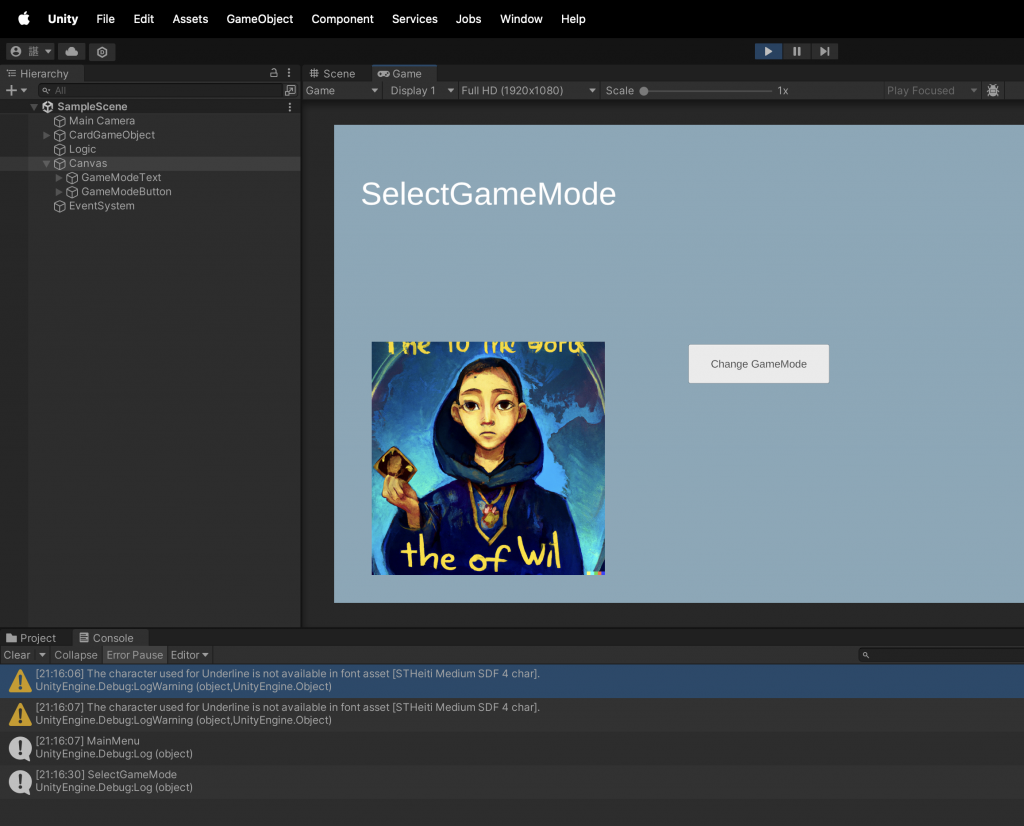Select Logic object in Hierarchy
The width and height of the screenshot is (1024, 826).
tap(82, 150)
